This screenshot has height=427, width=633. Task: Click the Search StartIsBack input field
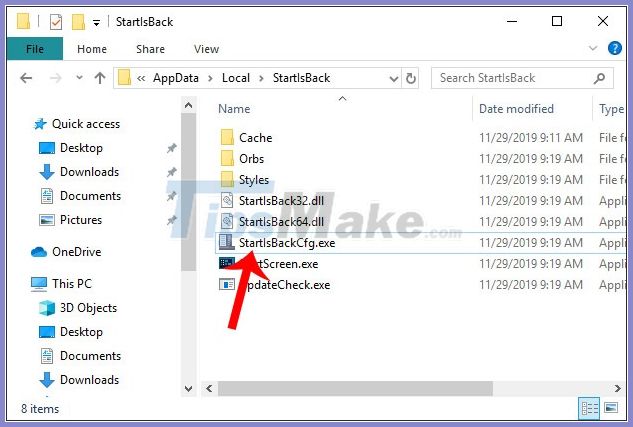517,78
